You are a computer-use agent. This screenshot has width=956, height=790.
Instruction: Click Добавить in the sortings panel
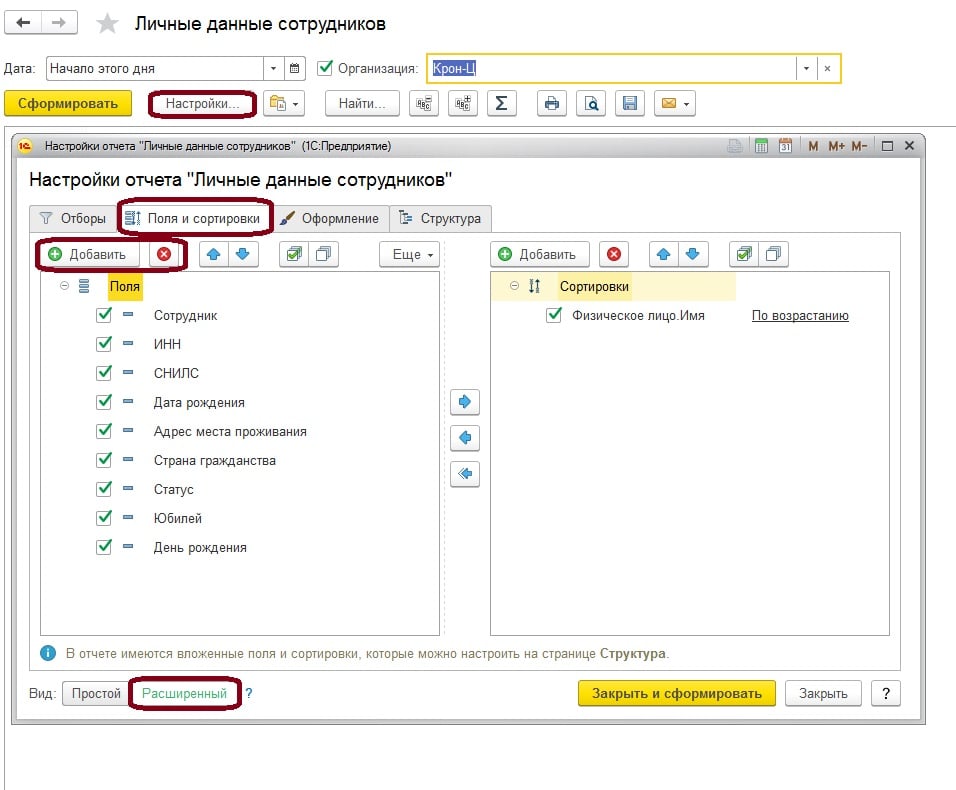[540, 254]
